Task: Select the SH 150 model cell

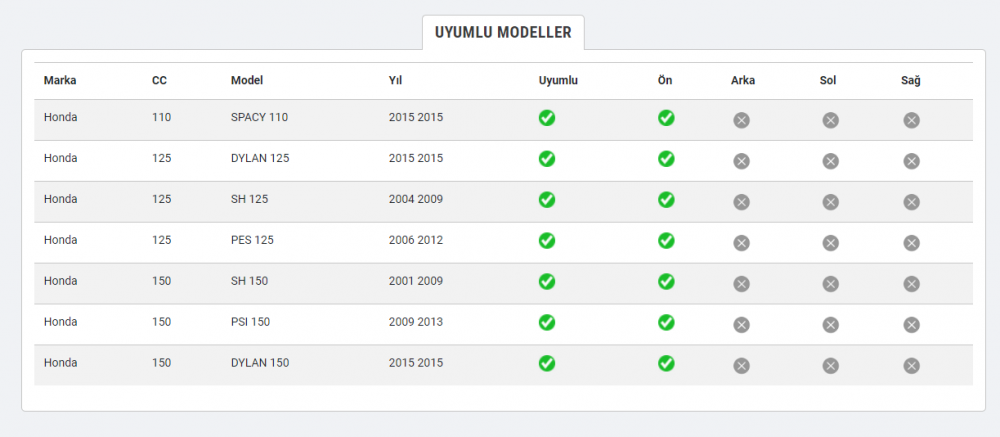Action: click(249, 281)
